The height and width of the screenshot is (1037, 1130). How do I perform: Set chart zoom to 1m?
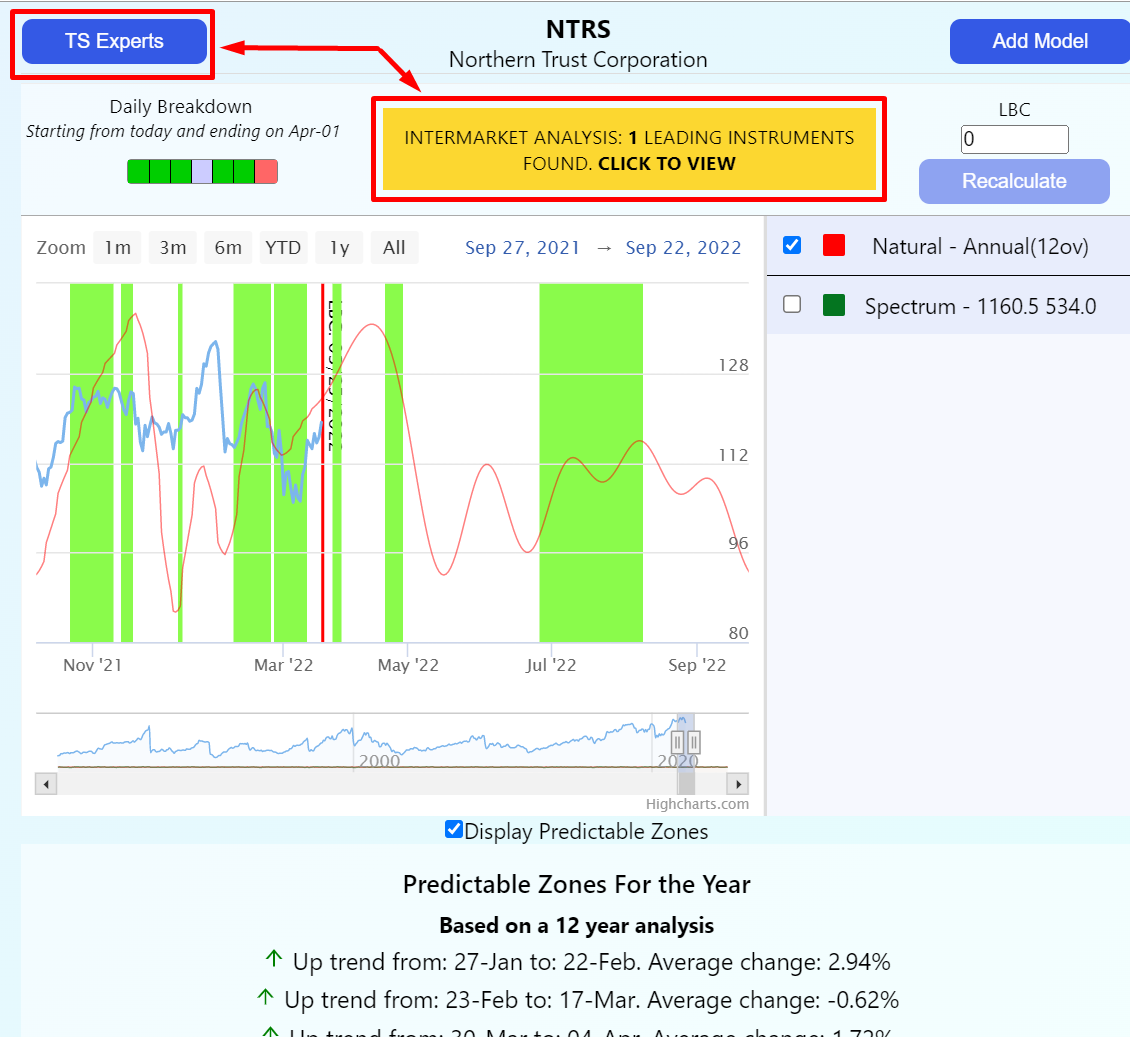pyautogui.click(x=117, y=247)
